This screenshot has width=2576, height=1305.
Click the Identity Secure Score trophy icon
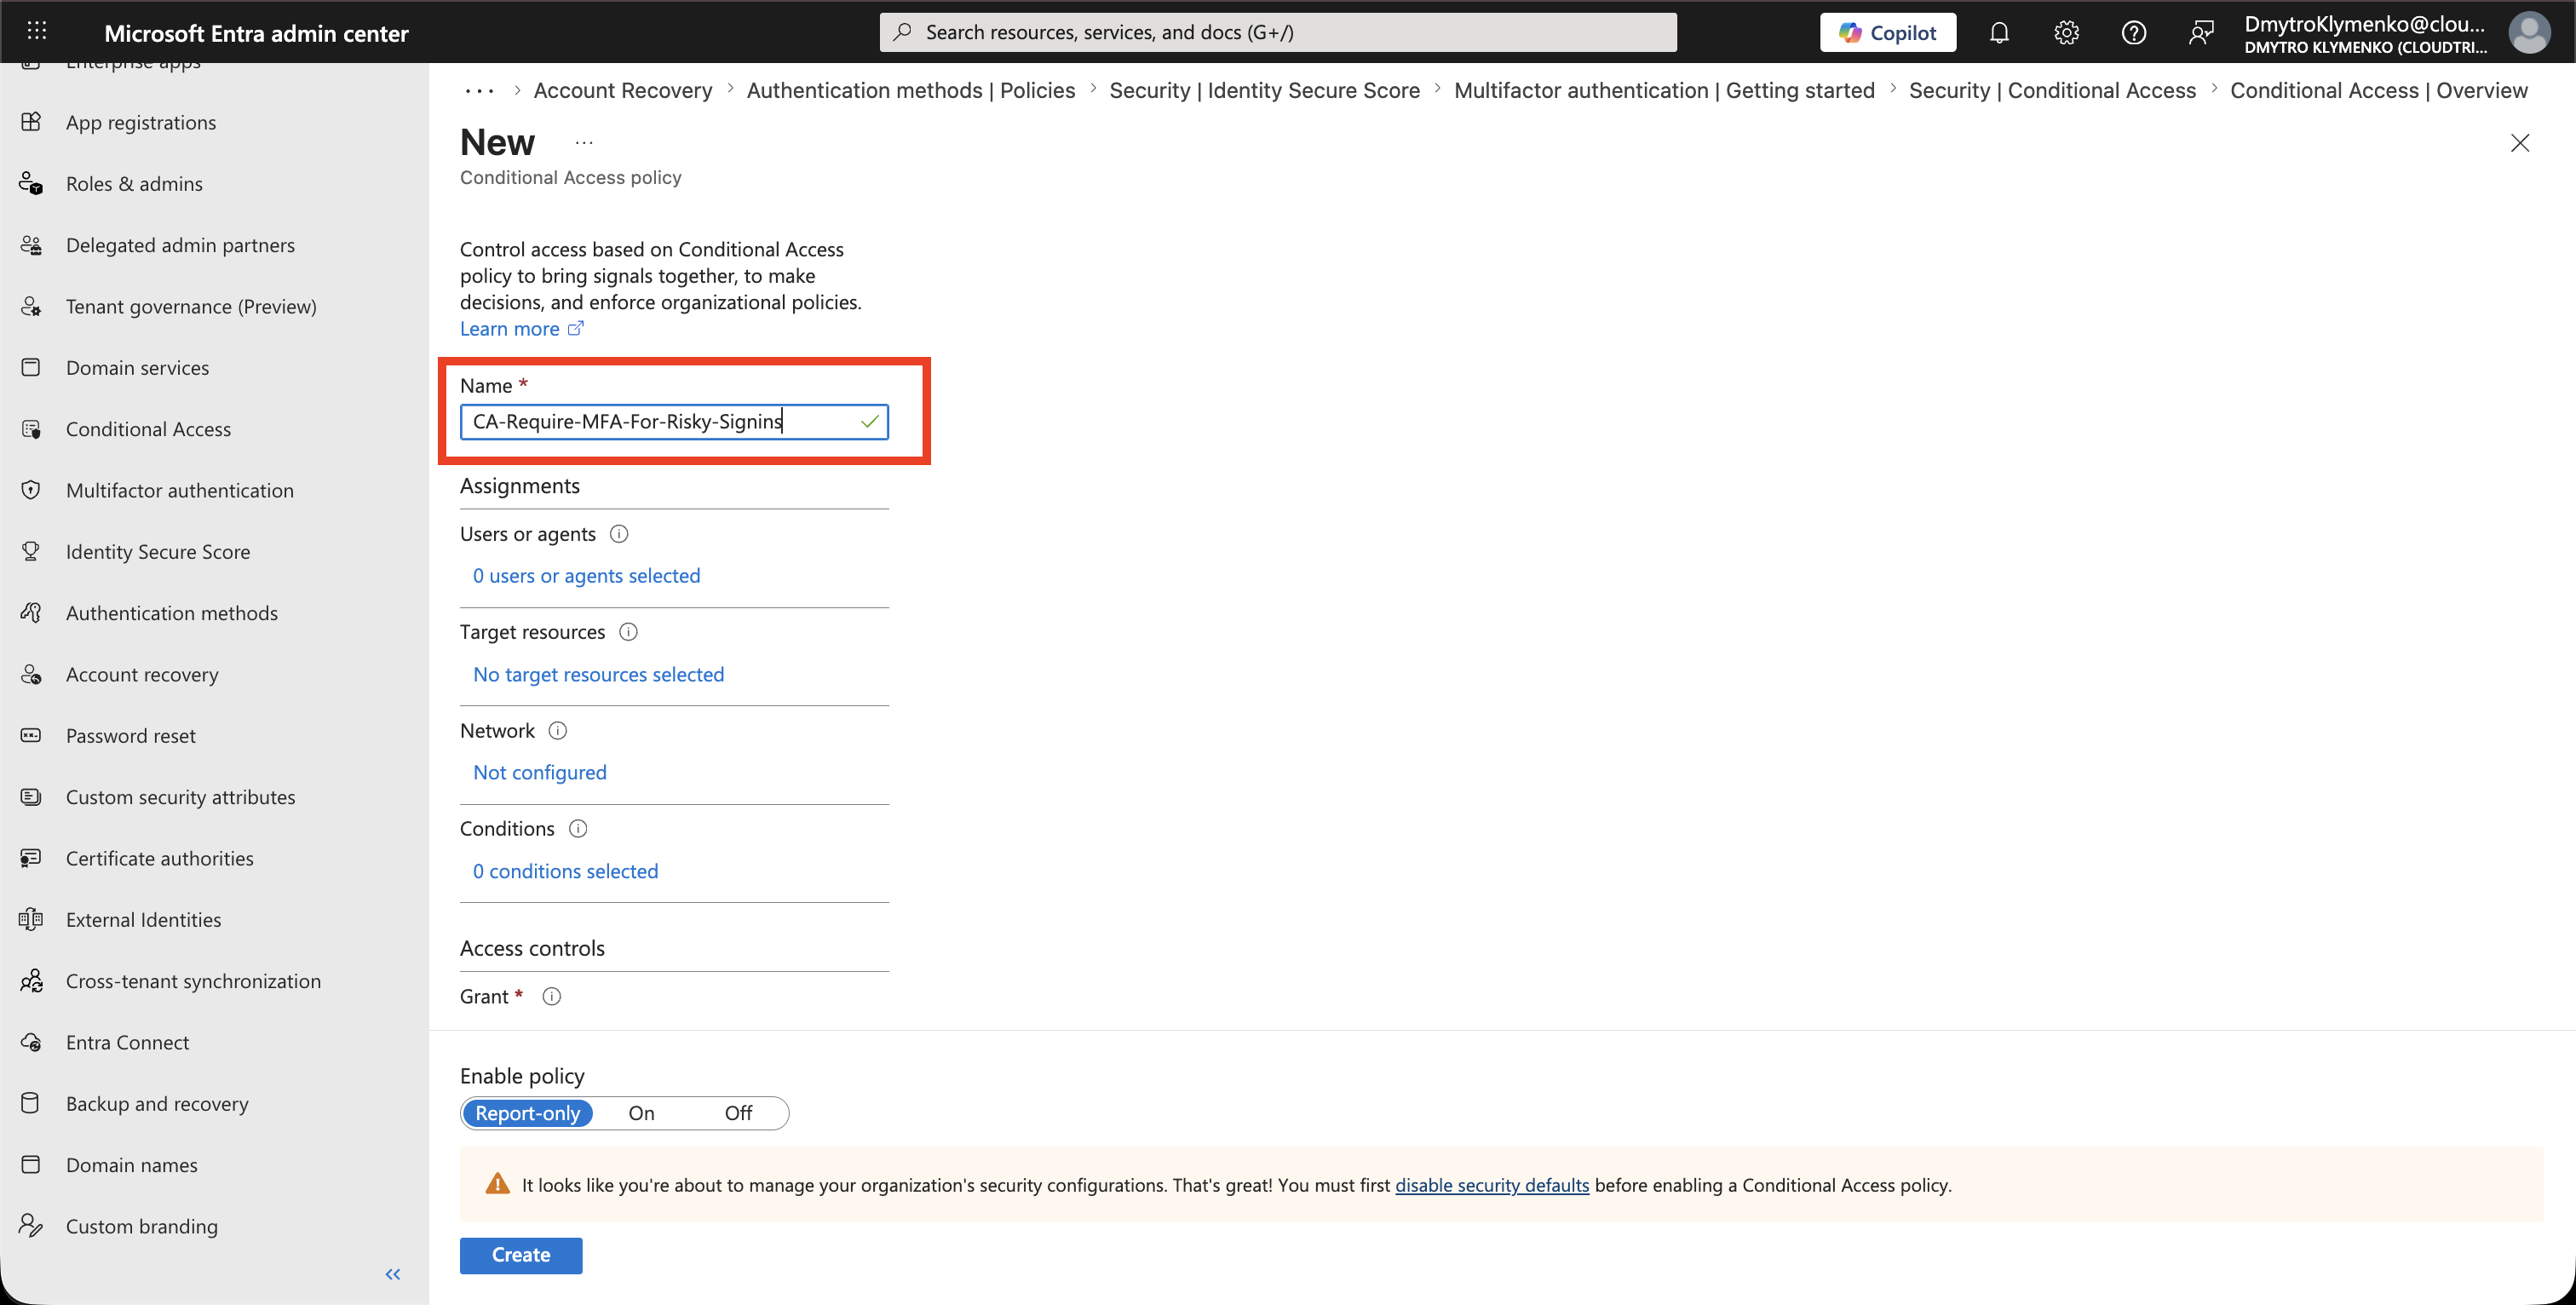(x=31, y=551)
